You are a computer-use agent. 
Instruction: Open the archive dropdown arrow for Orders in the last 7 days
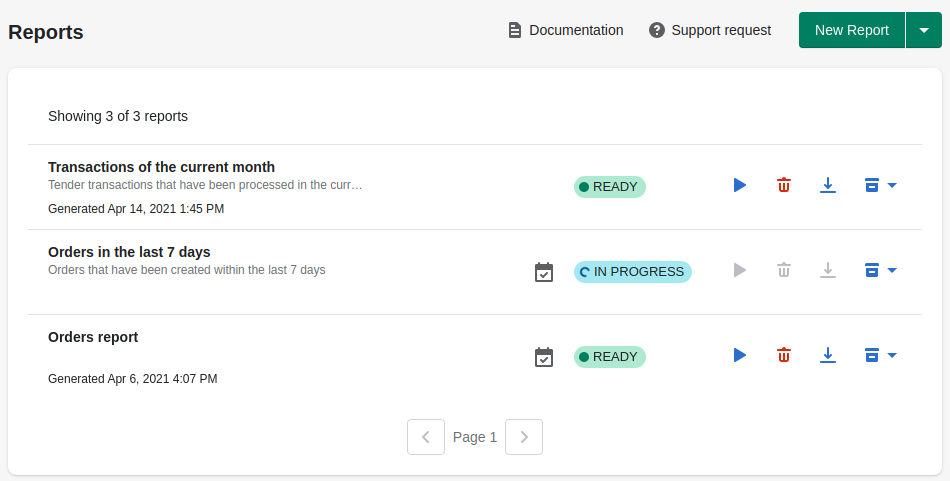892,270
